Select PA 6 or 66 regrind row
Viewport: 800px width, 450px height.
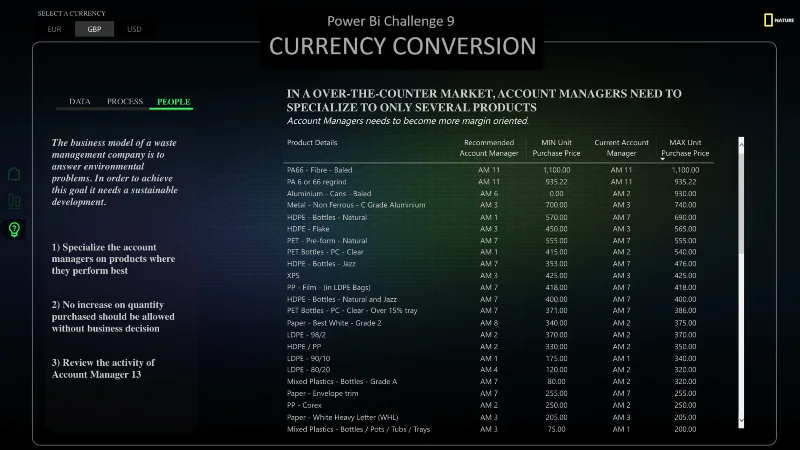tap(498, 182)
